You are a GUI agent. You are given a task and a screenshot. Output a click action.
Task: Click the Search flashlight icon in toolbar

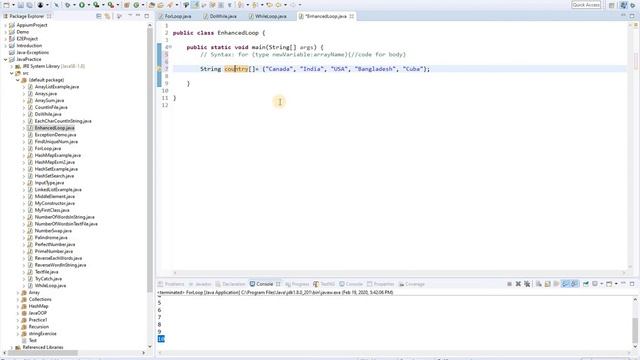pyautogui.click(x=170, y=5)
